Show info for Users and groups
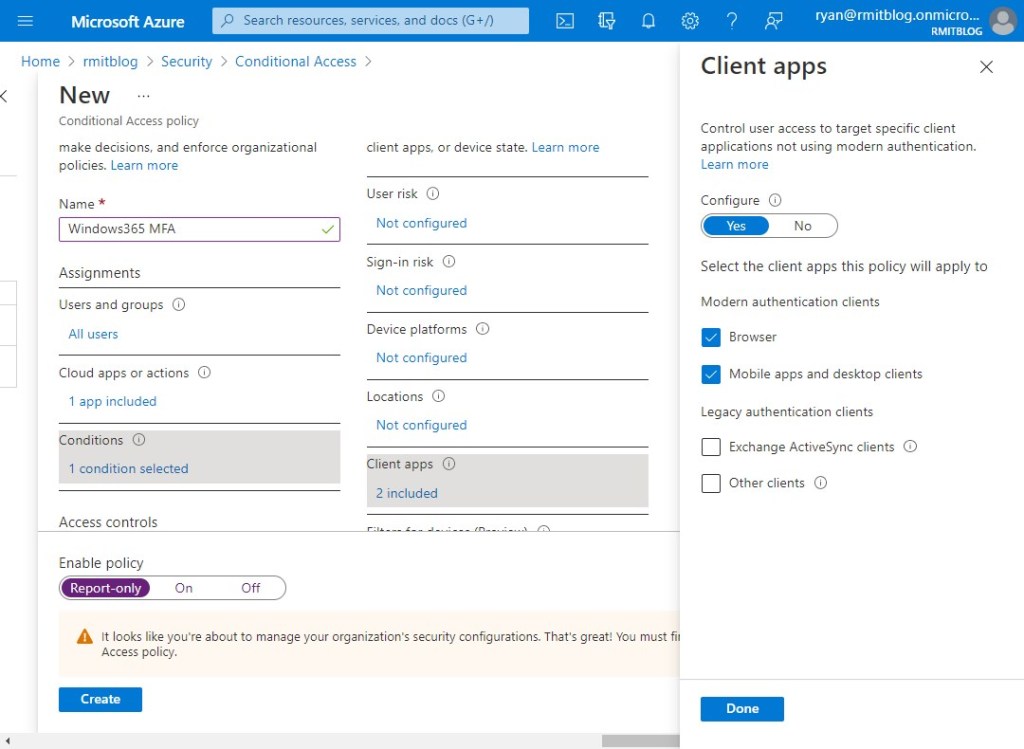This screenshot has width=1024, height=749. pyautogui.click(x=178, y=304)
